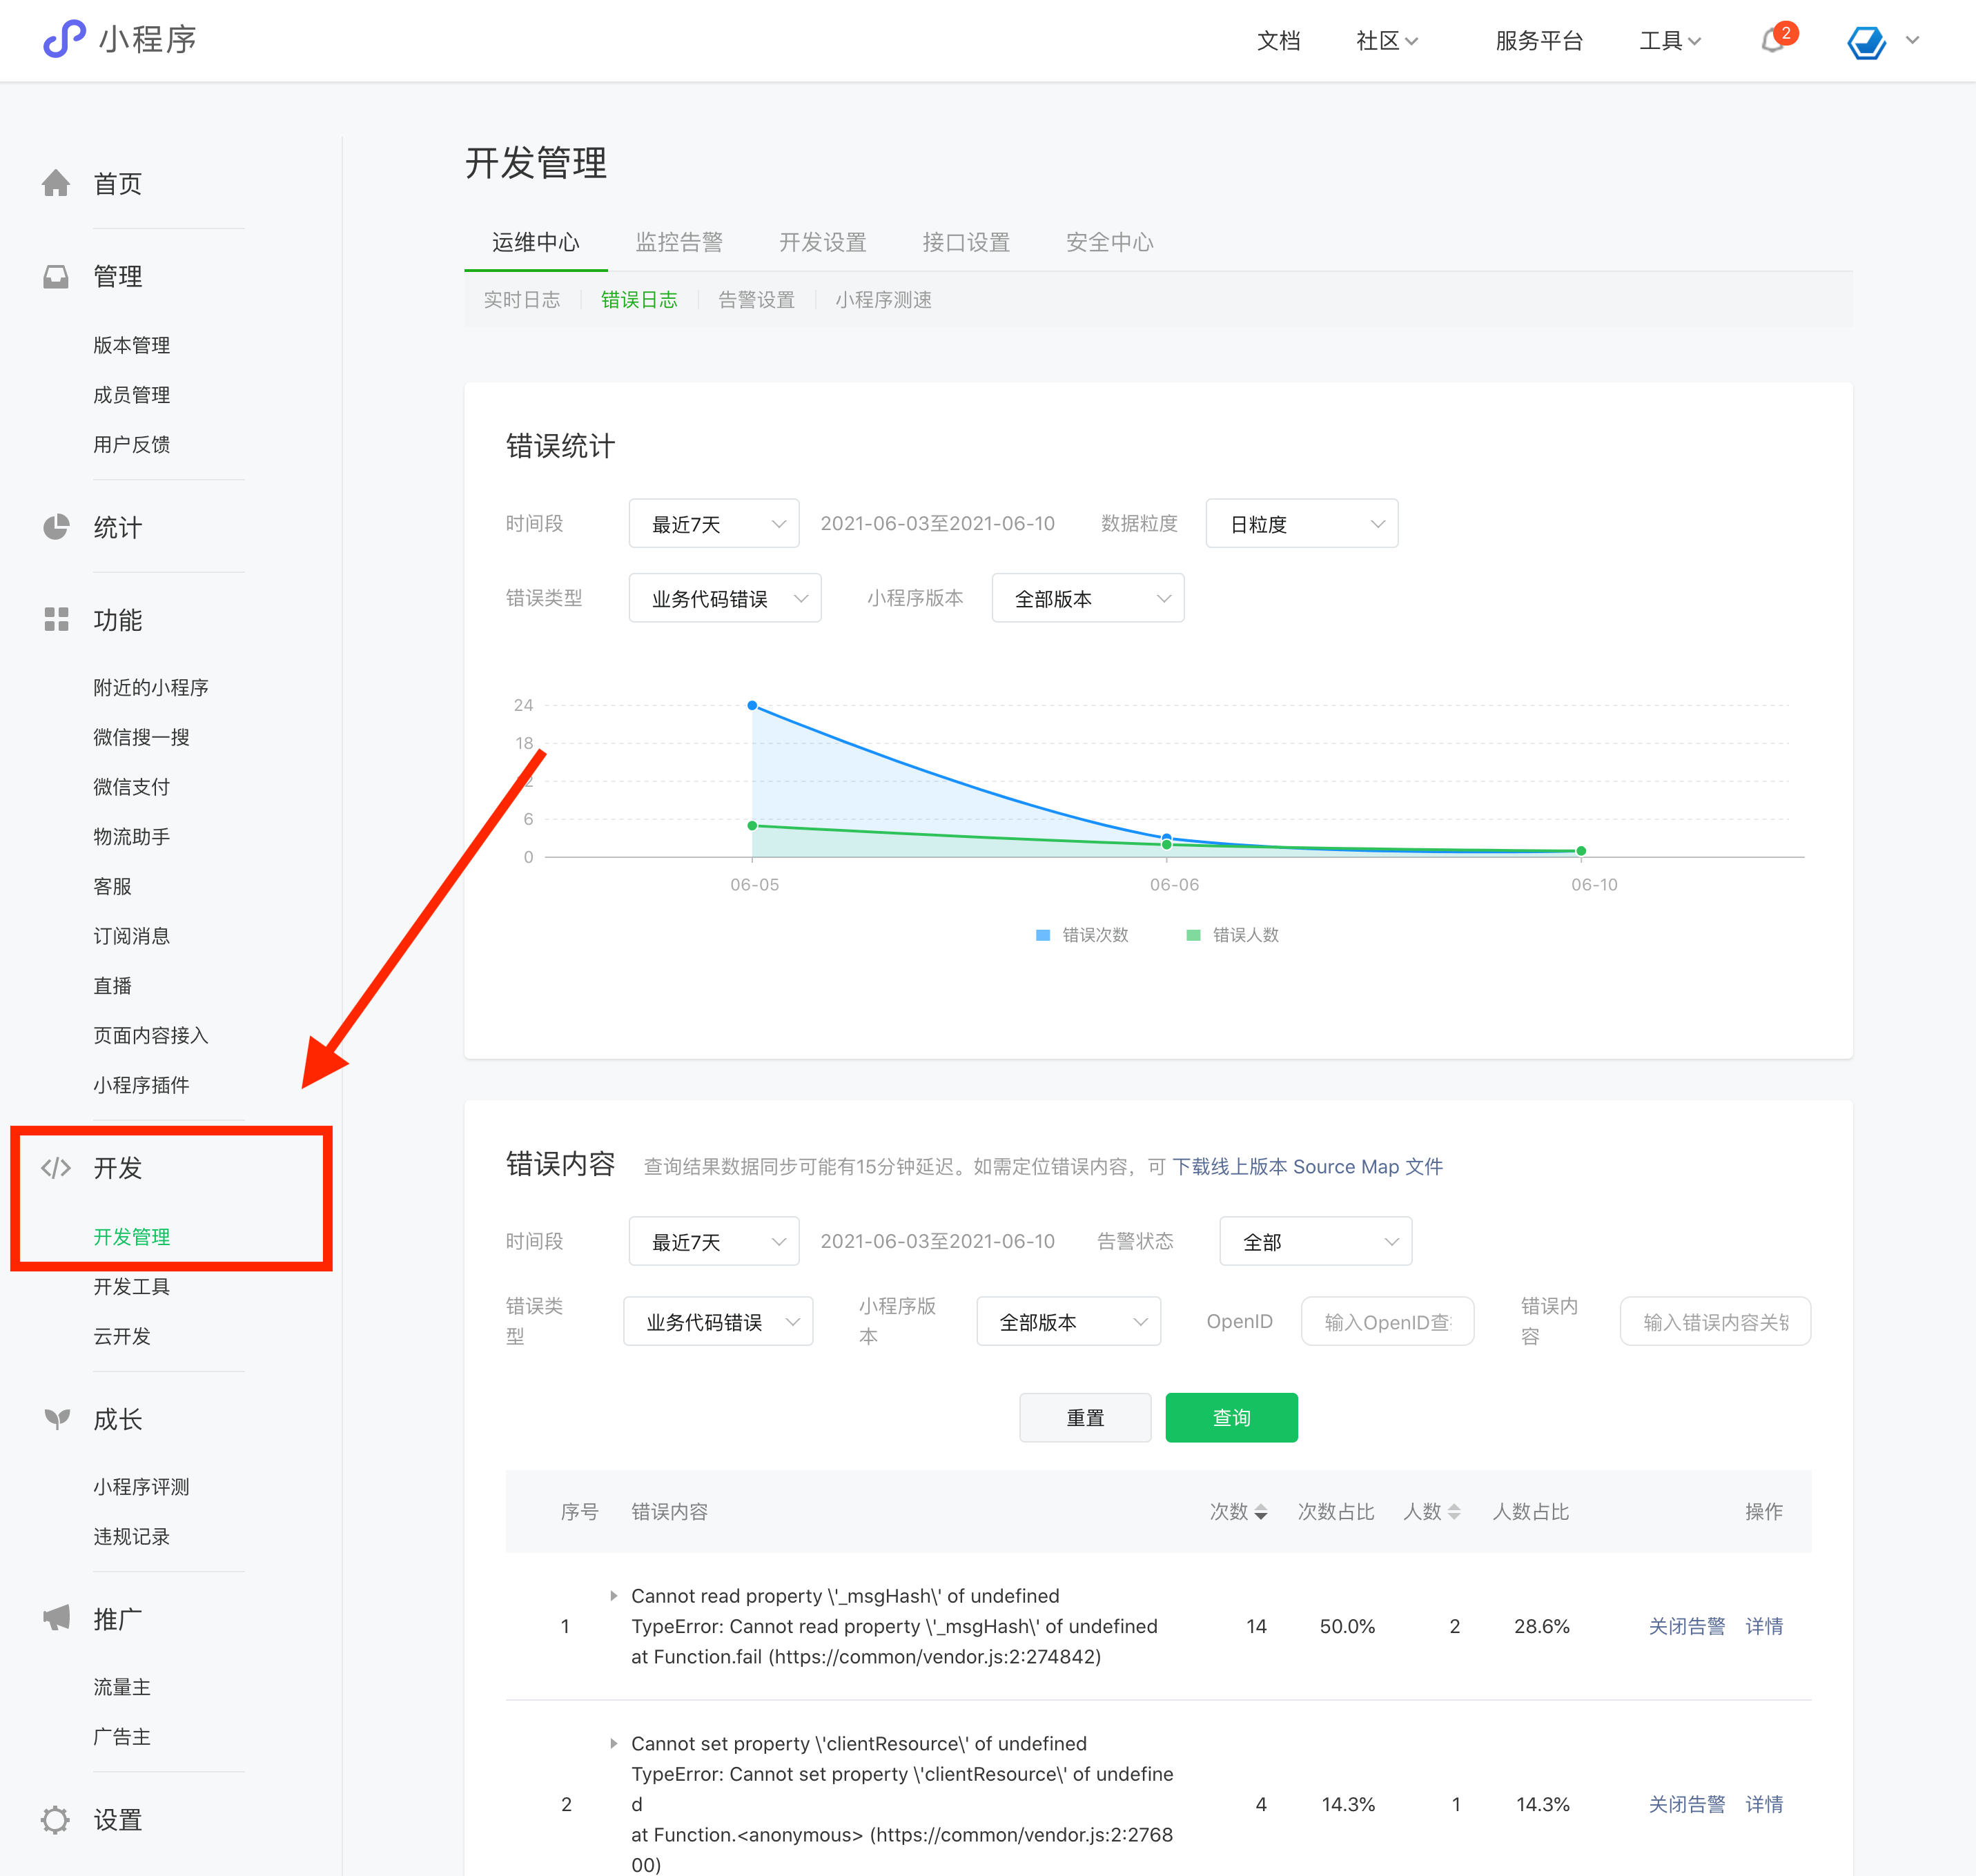This screenshot has height=1876, width=1976.
Task: Click the 统计 pie chart icon
Action: coord(56,527)
